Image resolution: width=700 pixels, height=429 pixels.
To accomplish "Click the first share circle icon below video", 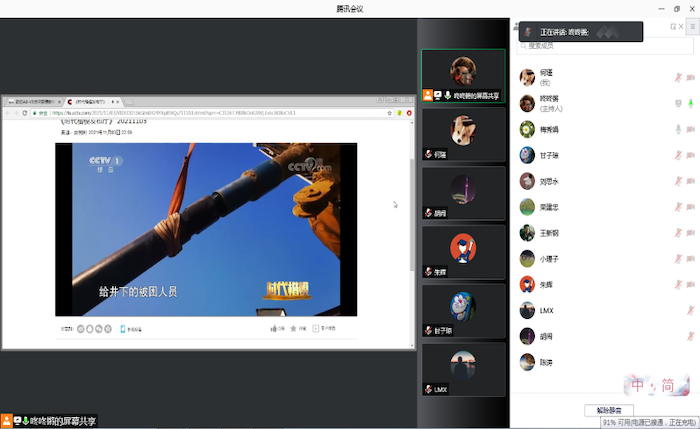I will tap(80, 329).
